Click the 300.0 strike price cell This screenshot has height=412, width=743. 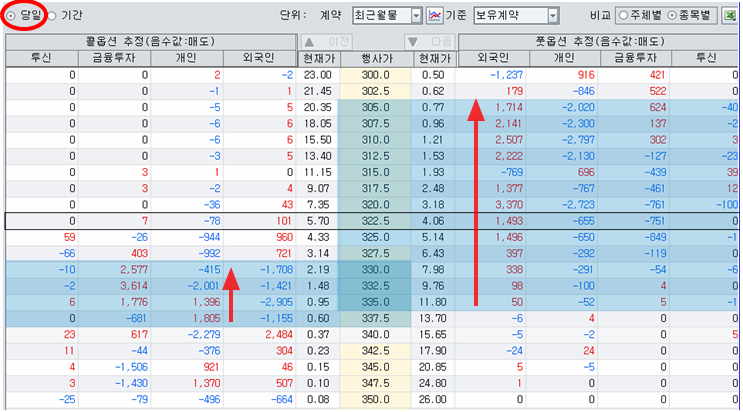click(375, 75)
